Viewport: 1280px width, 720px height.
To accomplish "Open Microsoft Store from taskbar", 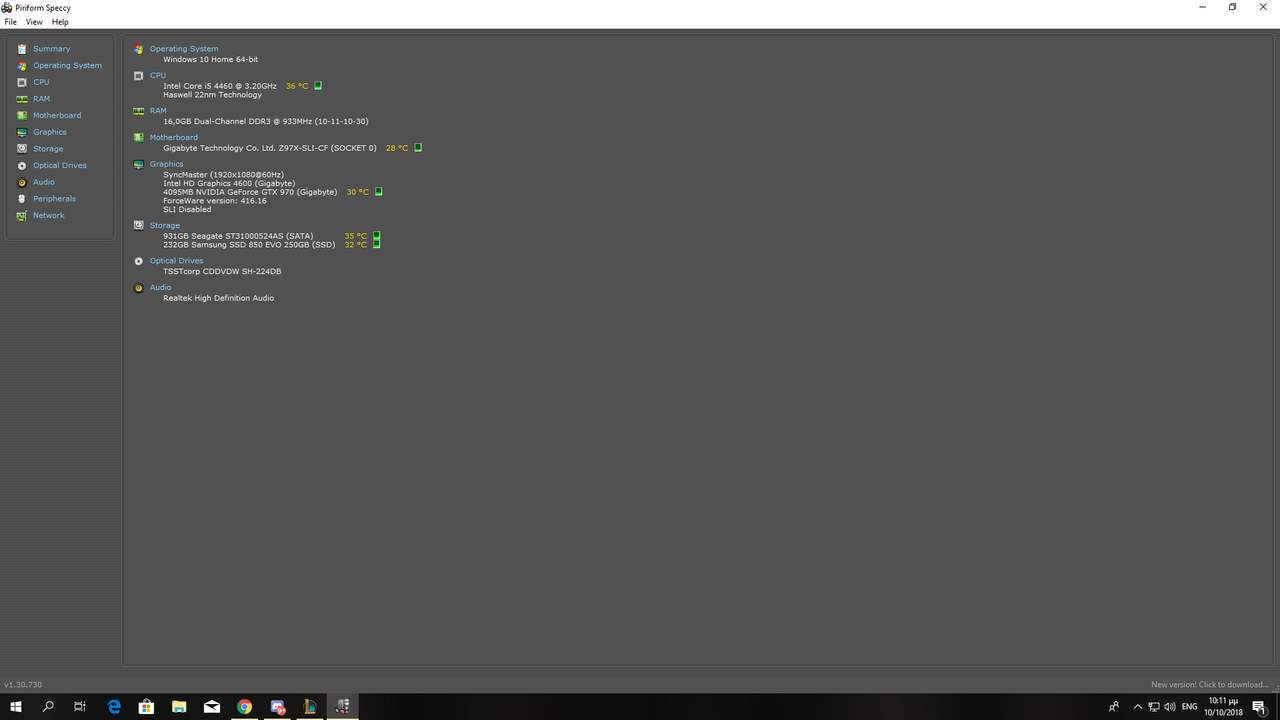I will (146, 707).
